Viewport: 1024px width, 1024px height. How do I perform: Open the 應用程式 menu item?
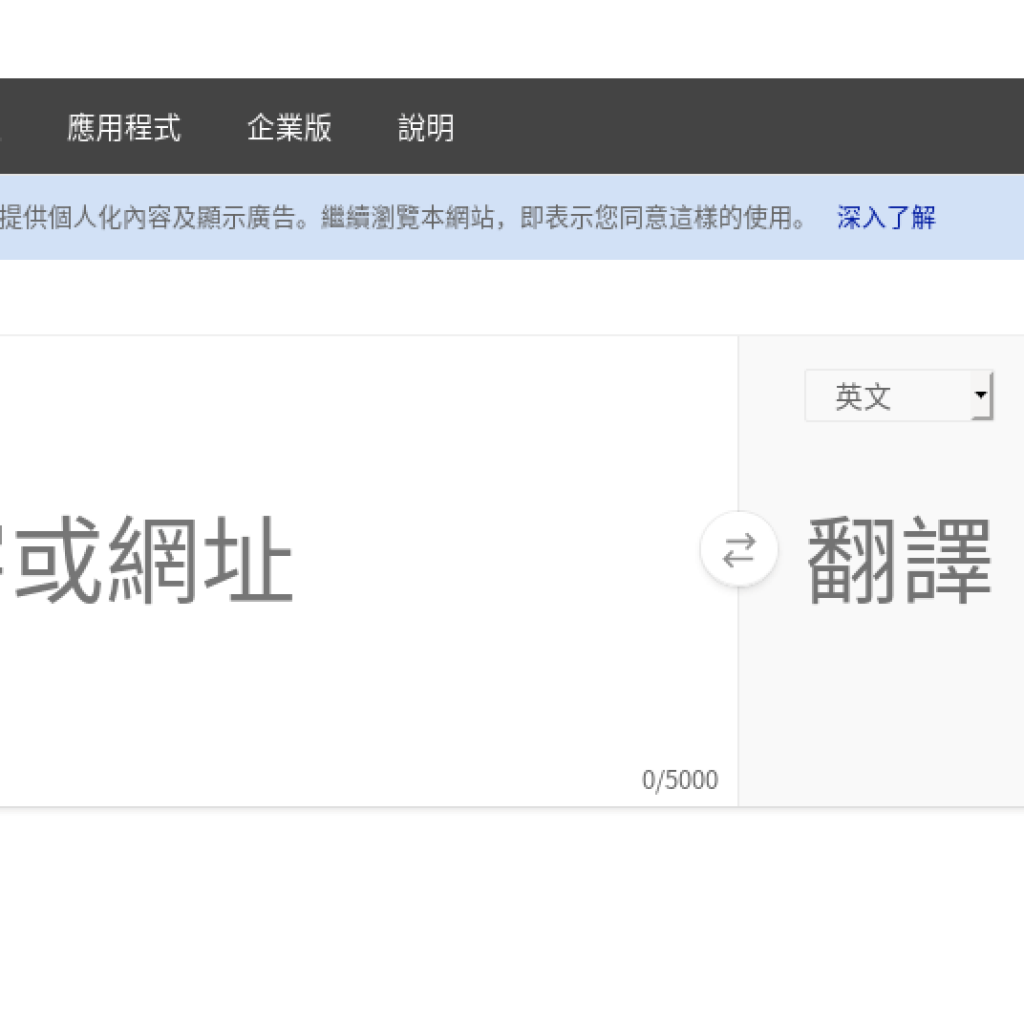(x=124, y=129)
